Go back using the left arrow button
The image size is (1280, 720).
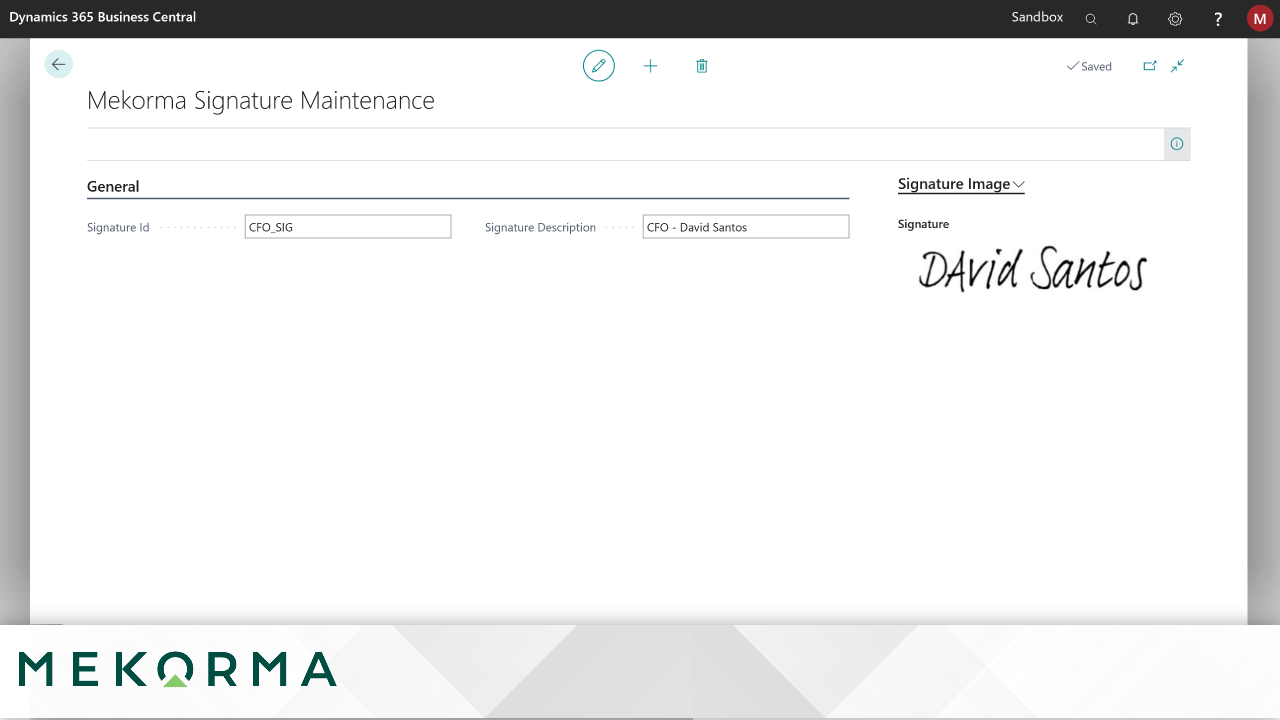[59, 65]
